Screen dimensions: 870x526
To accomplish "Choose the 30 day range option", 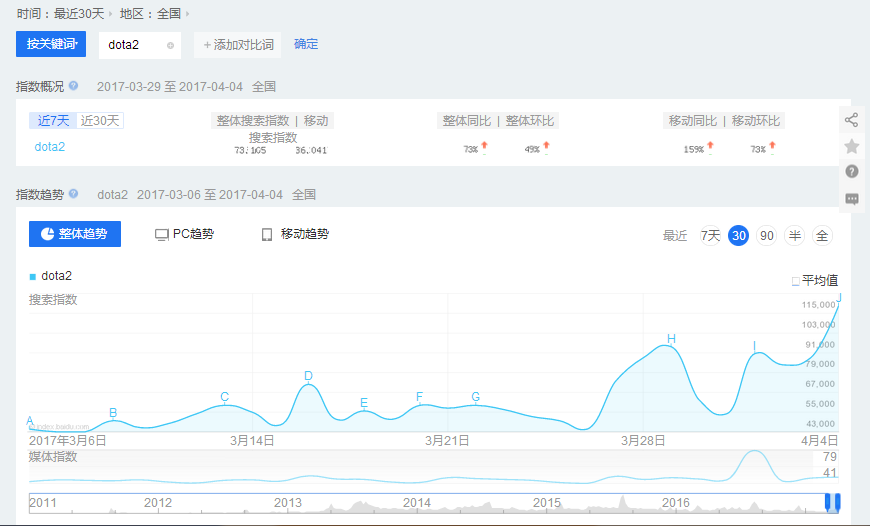I will click(x=739, y=236).
